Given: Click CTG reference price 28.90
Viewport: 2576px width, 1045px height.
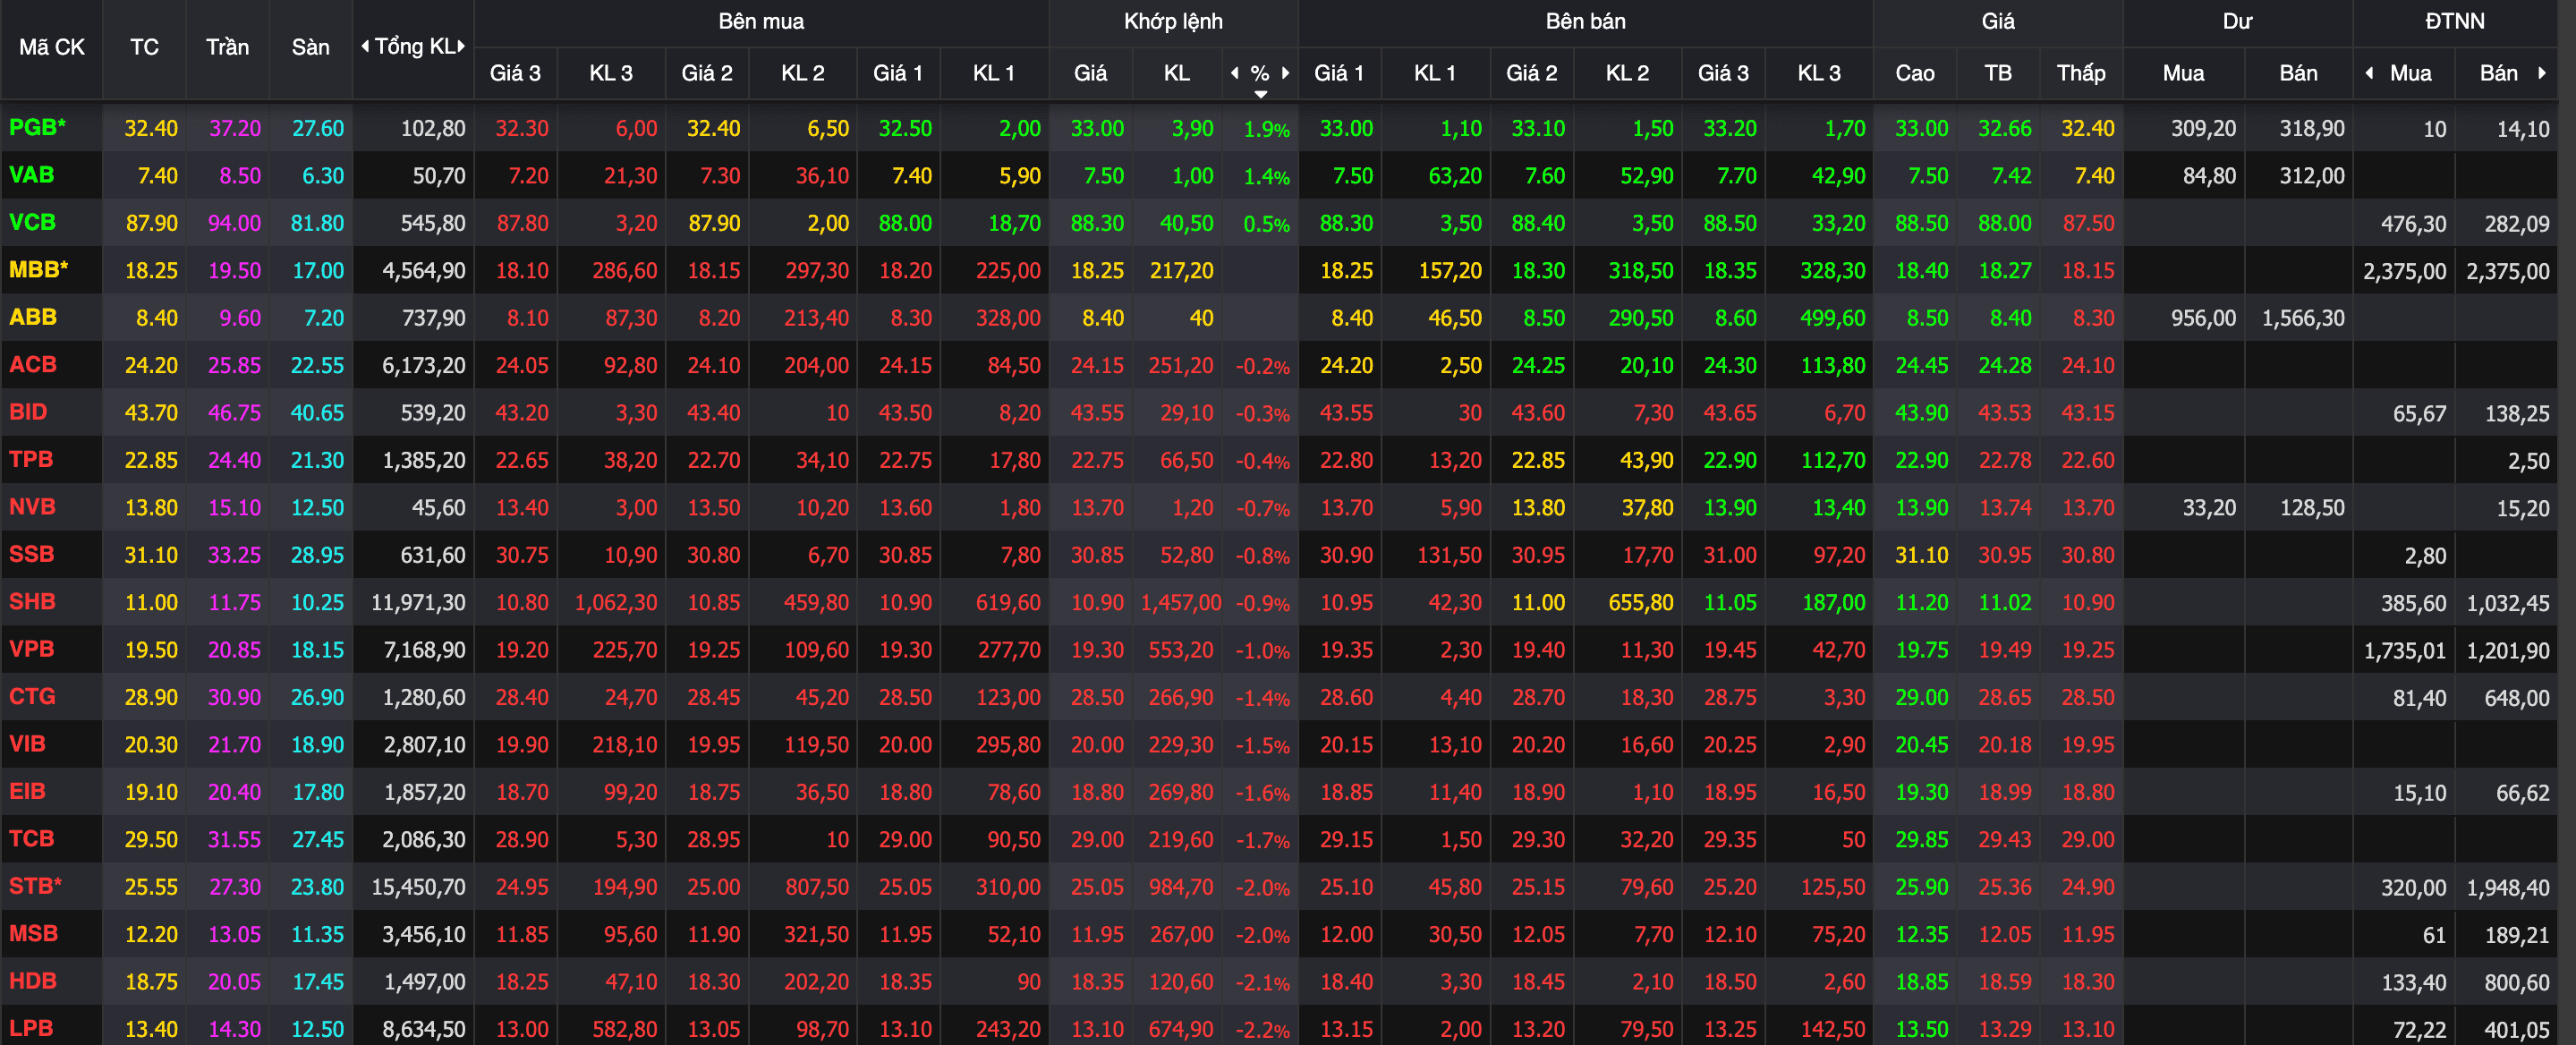Looking at the screenshot, I should 151,697.
